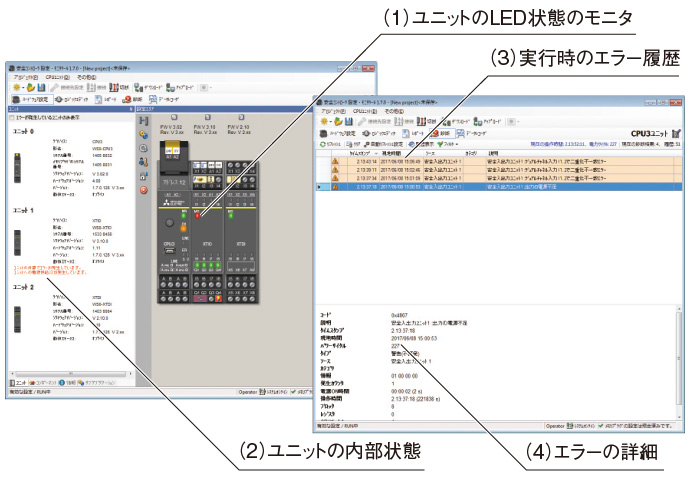Switch to the Unit tab at bottom left
The image size is (690, 480).
coord(18,382)
